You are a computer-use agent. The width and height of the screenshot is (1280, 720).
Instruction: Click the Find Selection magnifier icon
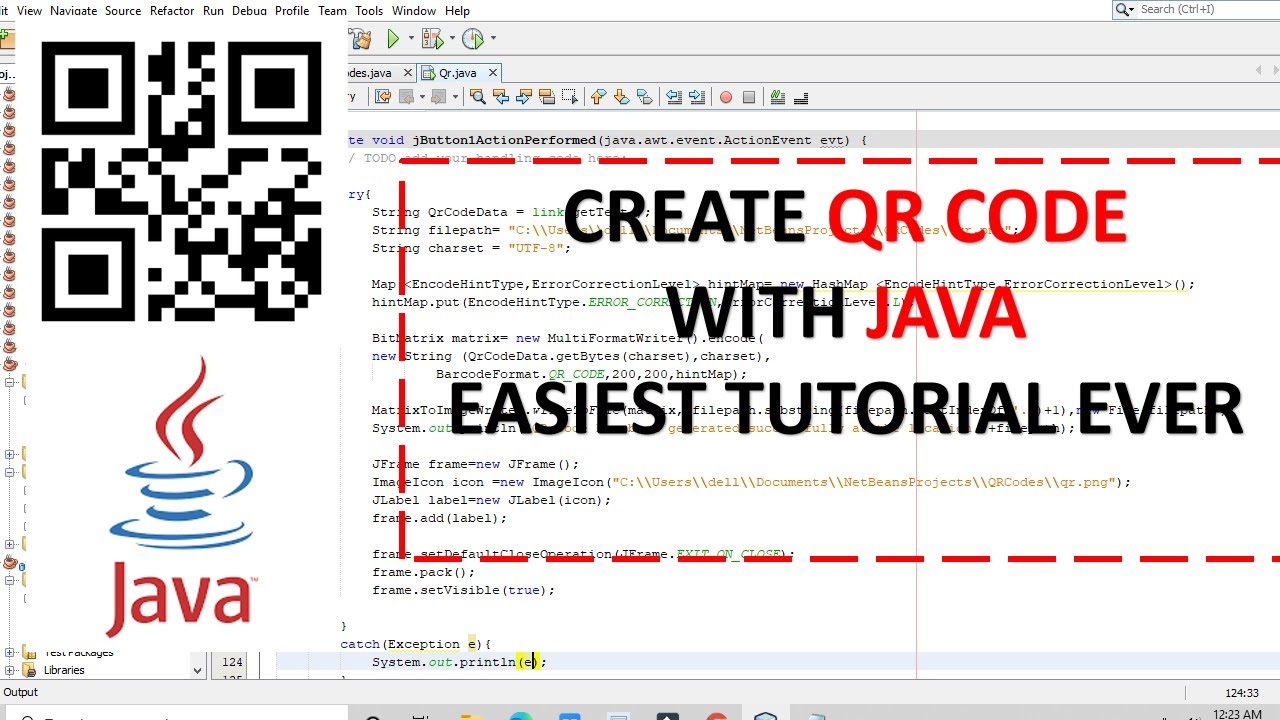click(x=478, y=97)
